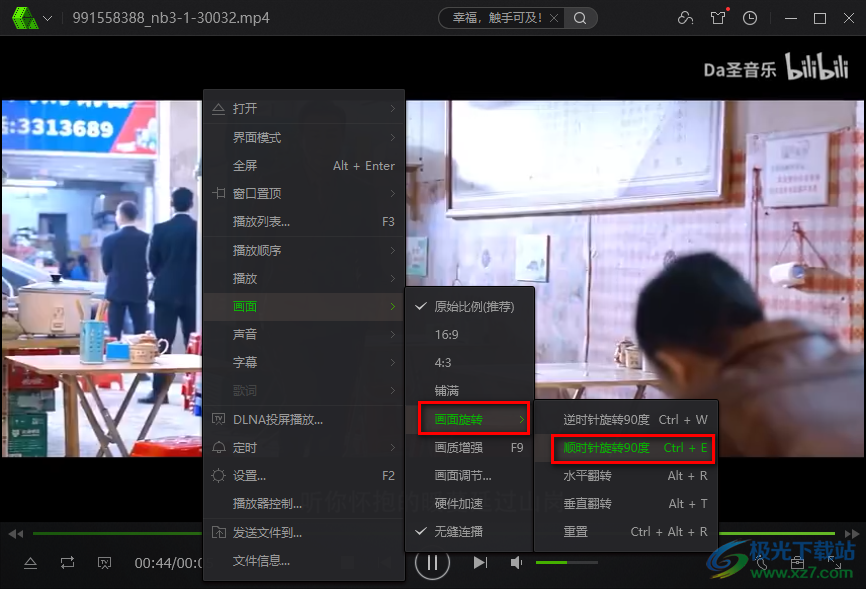Click the playback time 00:44 display

tap(169, 563)
